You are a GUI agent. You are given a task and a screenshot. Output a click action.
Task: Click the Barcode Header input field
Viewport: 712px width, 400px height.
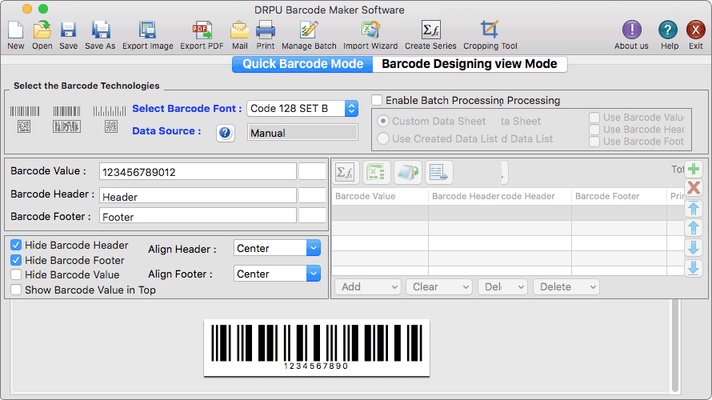point(198,196)
